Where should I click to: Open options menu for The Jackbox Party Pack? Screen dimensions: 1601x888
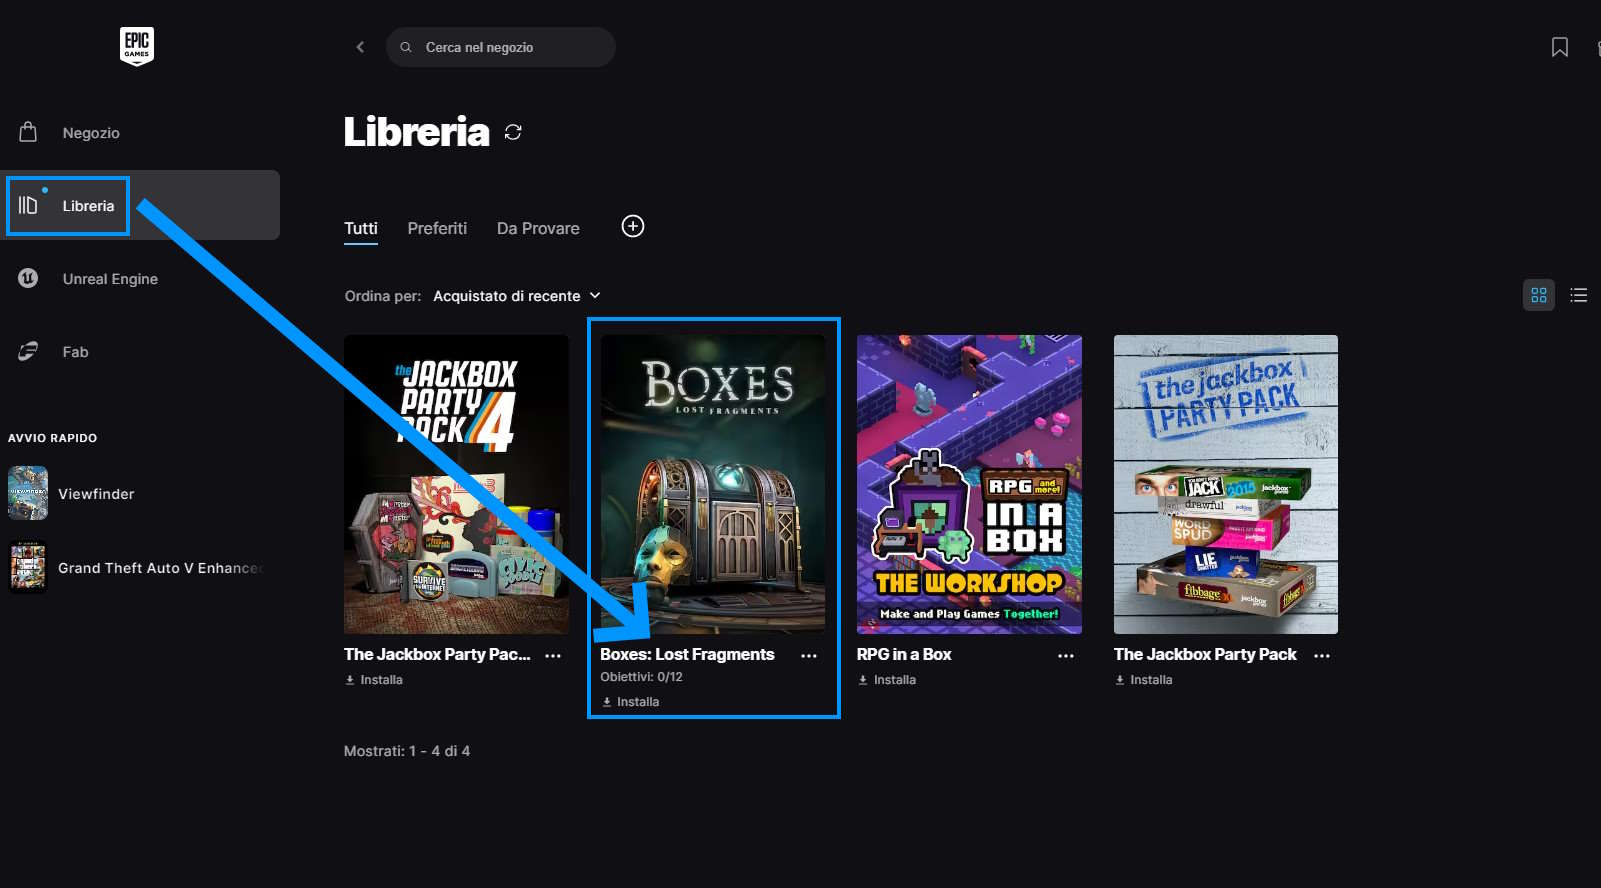pos(1322,656)
